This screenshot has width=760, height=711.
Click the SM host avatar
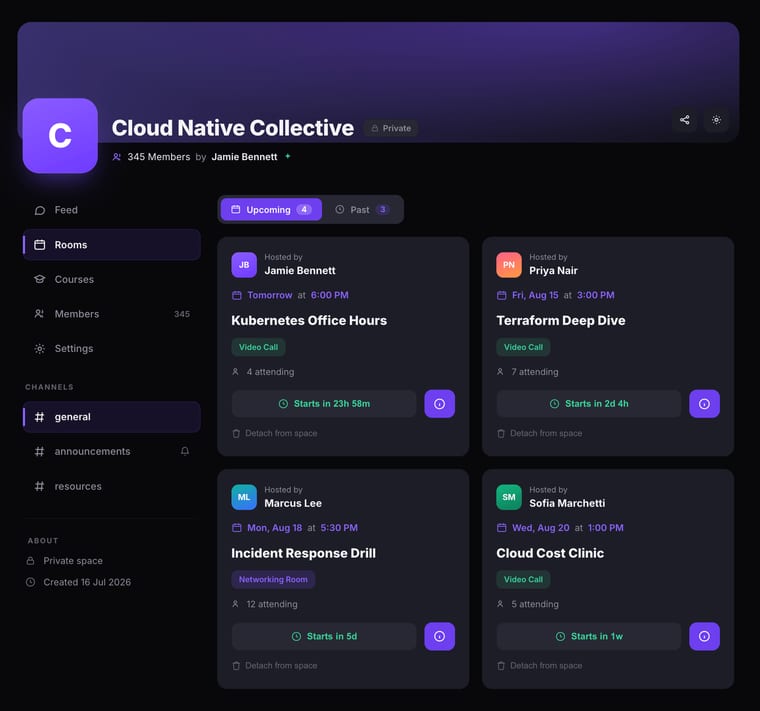pos(509,497)
